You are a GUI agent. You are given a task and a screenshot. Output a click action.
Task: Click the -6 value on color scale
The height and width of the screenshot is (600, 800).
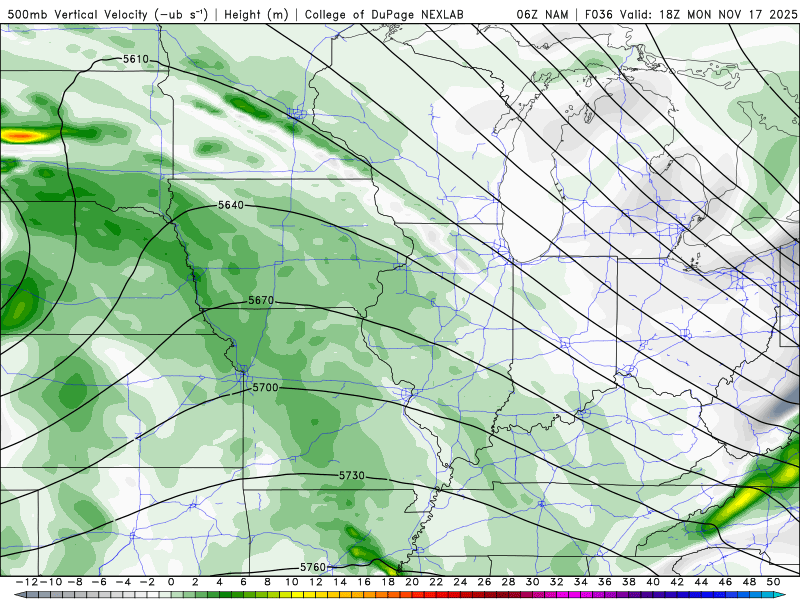point(98,582)
